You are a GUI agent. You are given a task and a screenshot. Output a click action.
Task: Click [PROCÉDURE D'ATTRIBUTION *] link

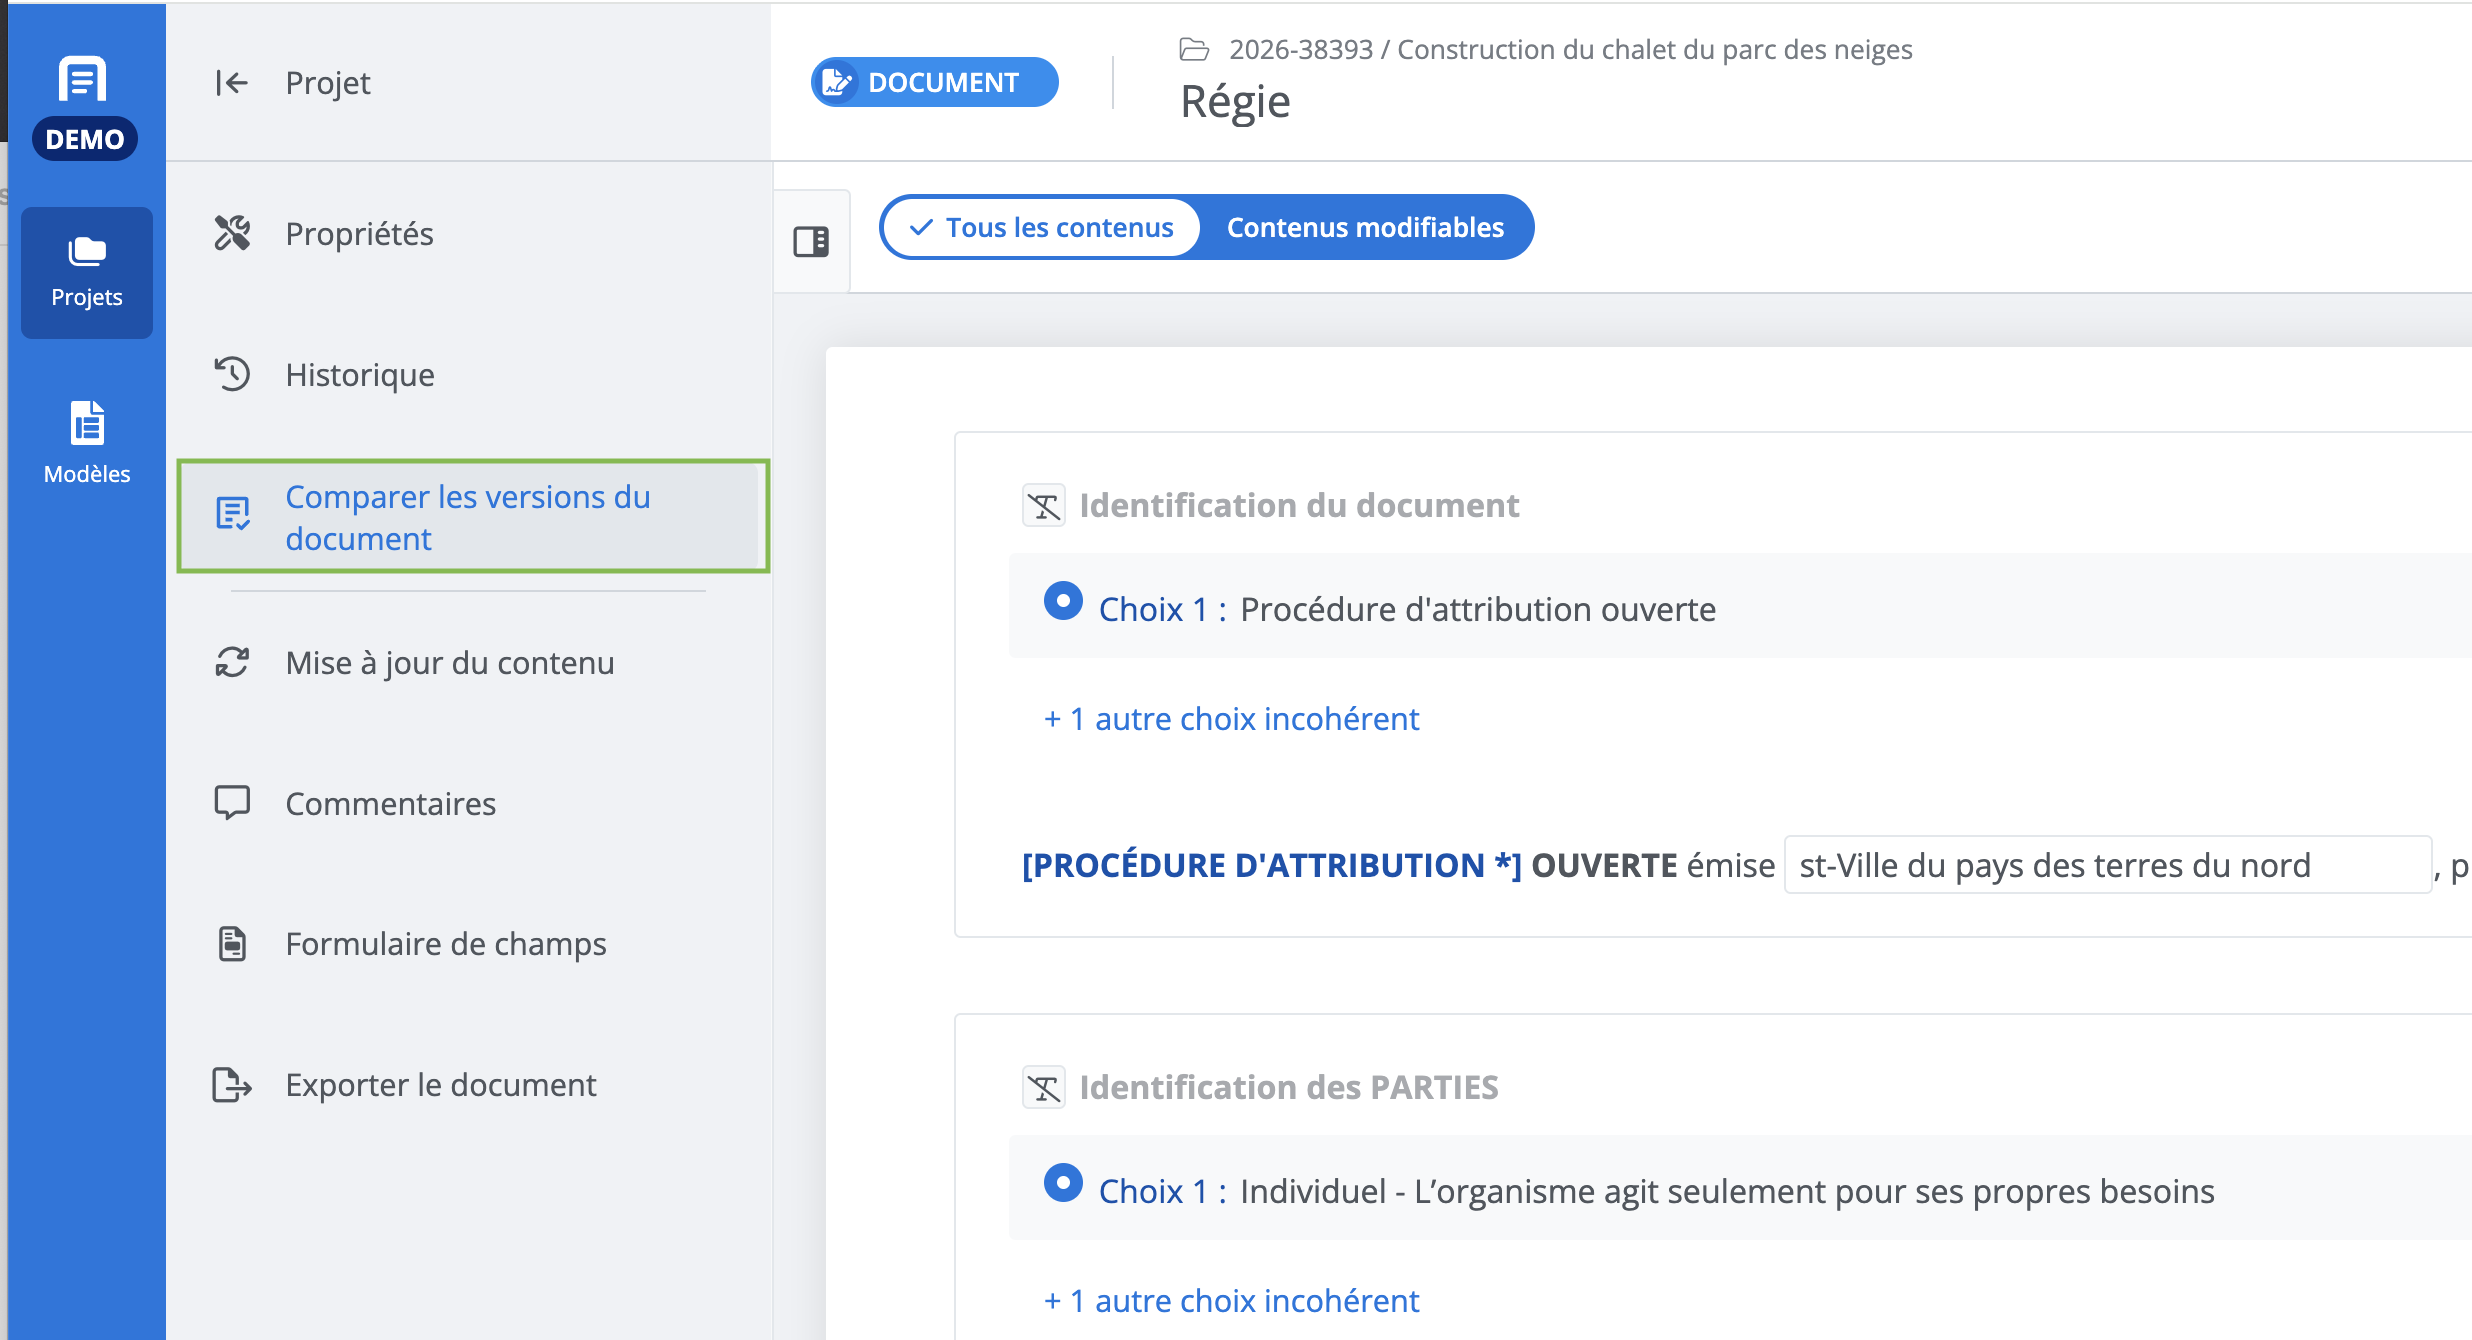[1271, 865]
